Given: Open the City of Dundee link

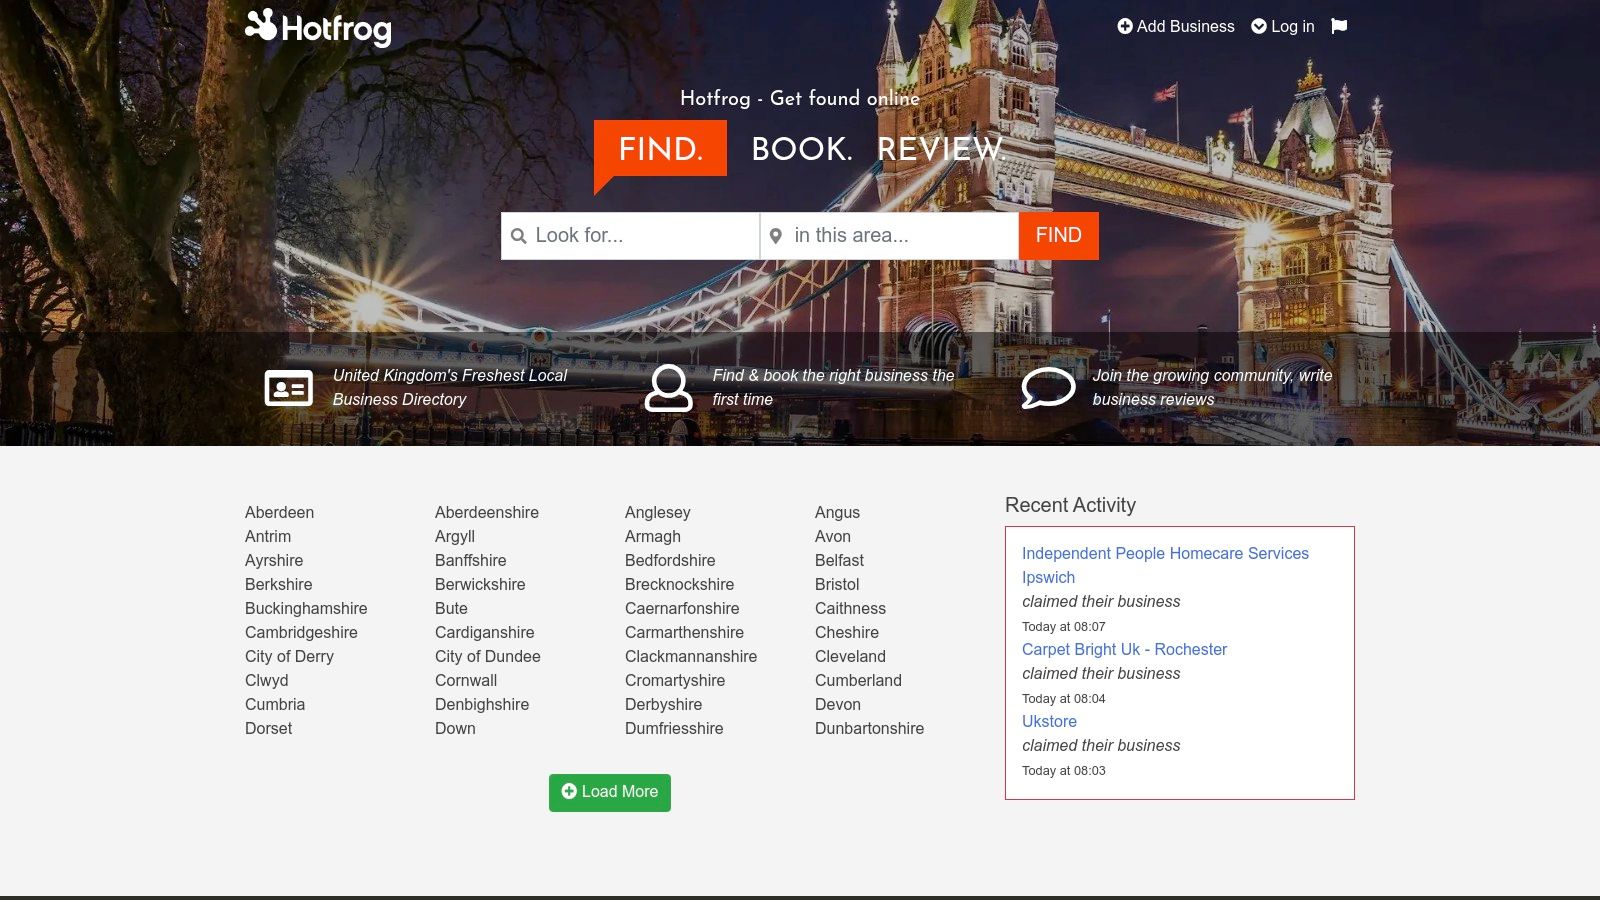Looking at the screenshot, I should (488, 656).
